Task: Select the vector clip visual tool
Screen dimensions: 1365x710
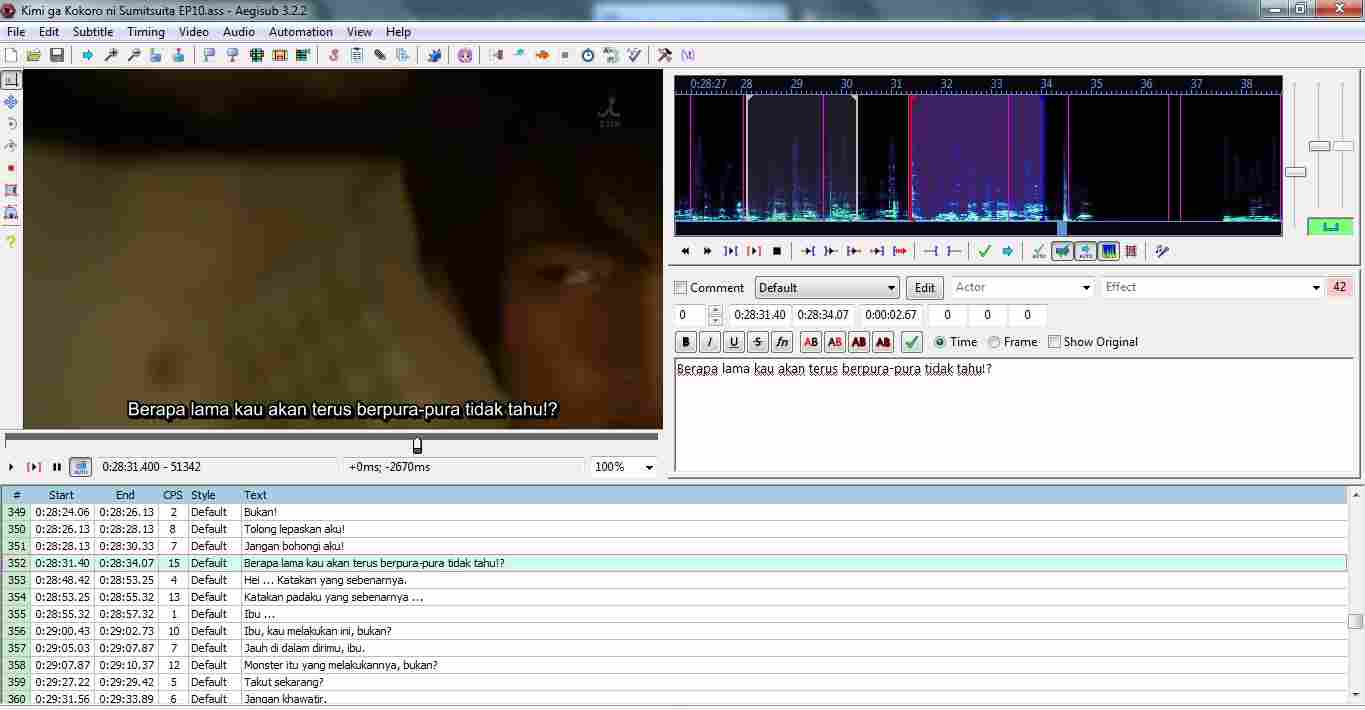Action: pyautogui.click(x=11, y=212)
